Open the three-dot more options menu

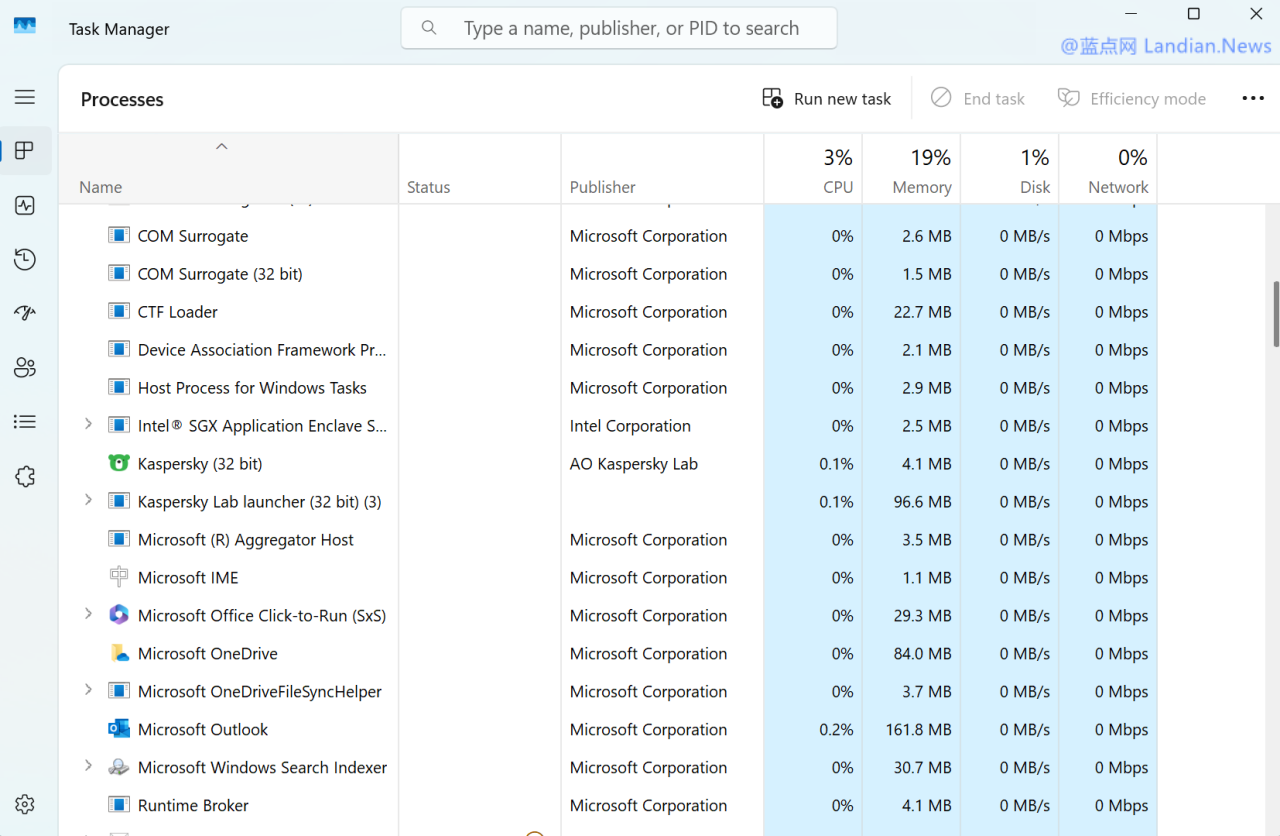point(1253,98)
